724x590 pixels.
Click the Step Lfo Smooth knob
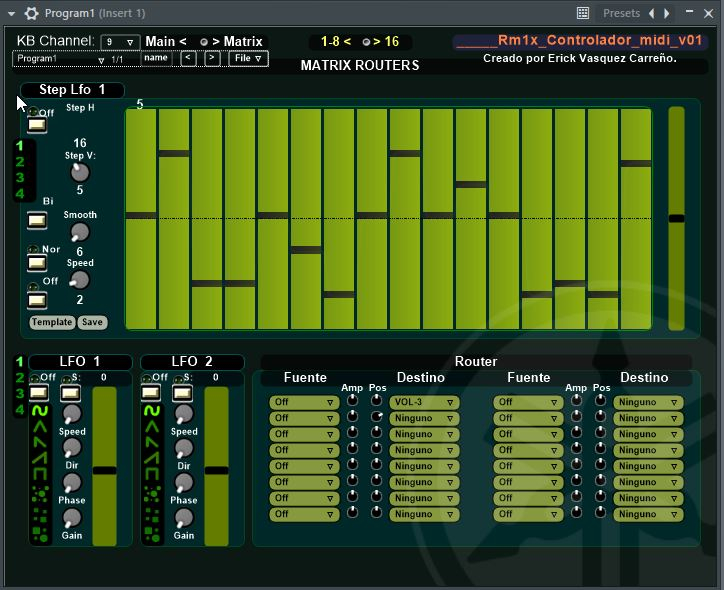[80, 232]
